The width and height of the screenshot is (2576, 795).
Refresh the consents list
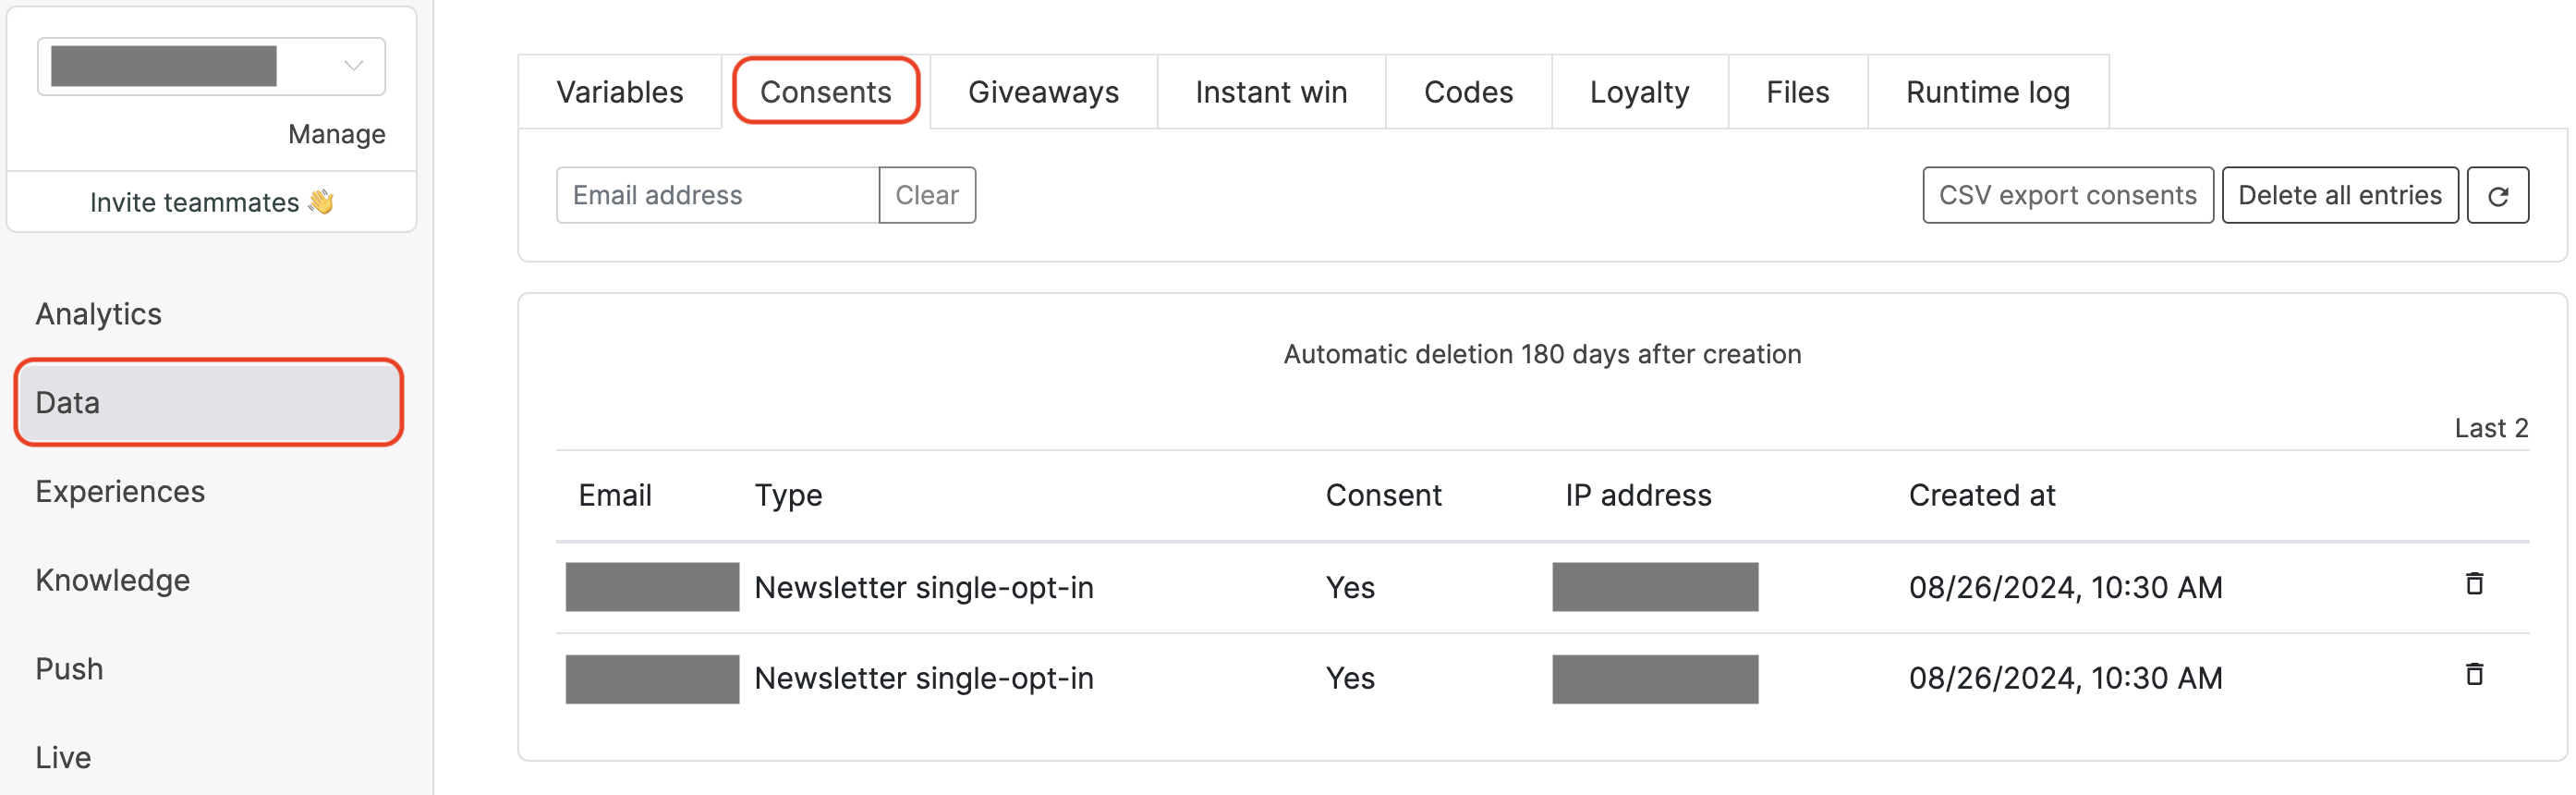click(2499, 195)
